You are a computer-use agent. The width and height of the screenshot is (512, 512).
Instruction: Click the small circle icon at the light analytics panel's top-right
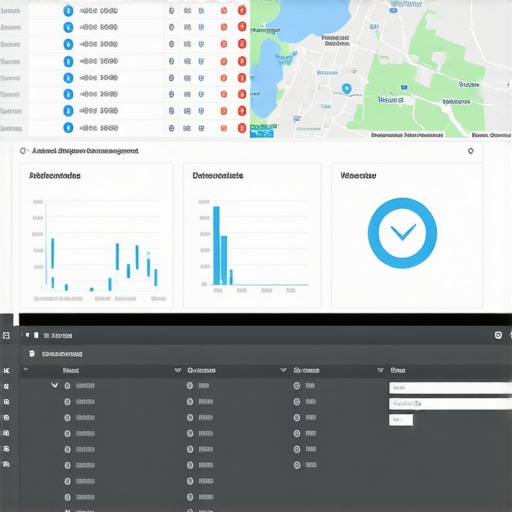click(471, 151)
